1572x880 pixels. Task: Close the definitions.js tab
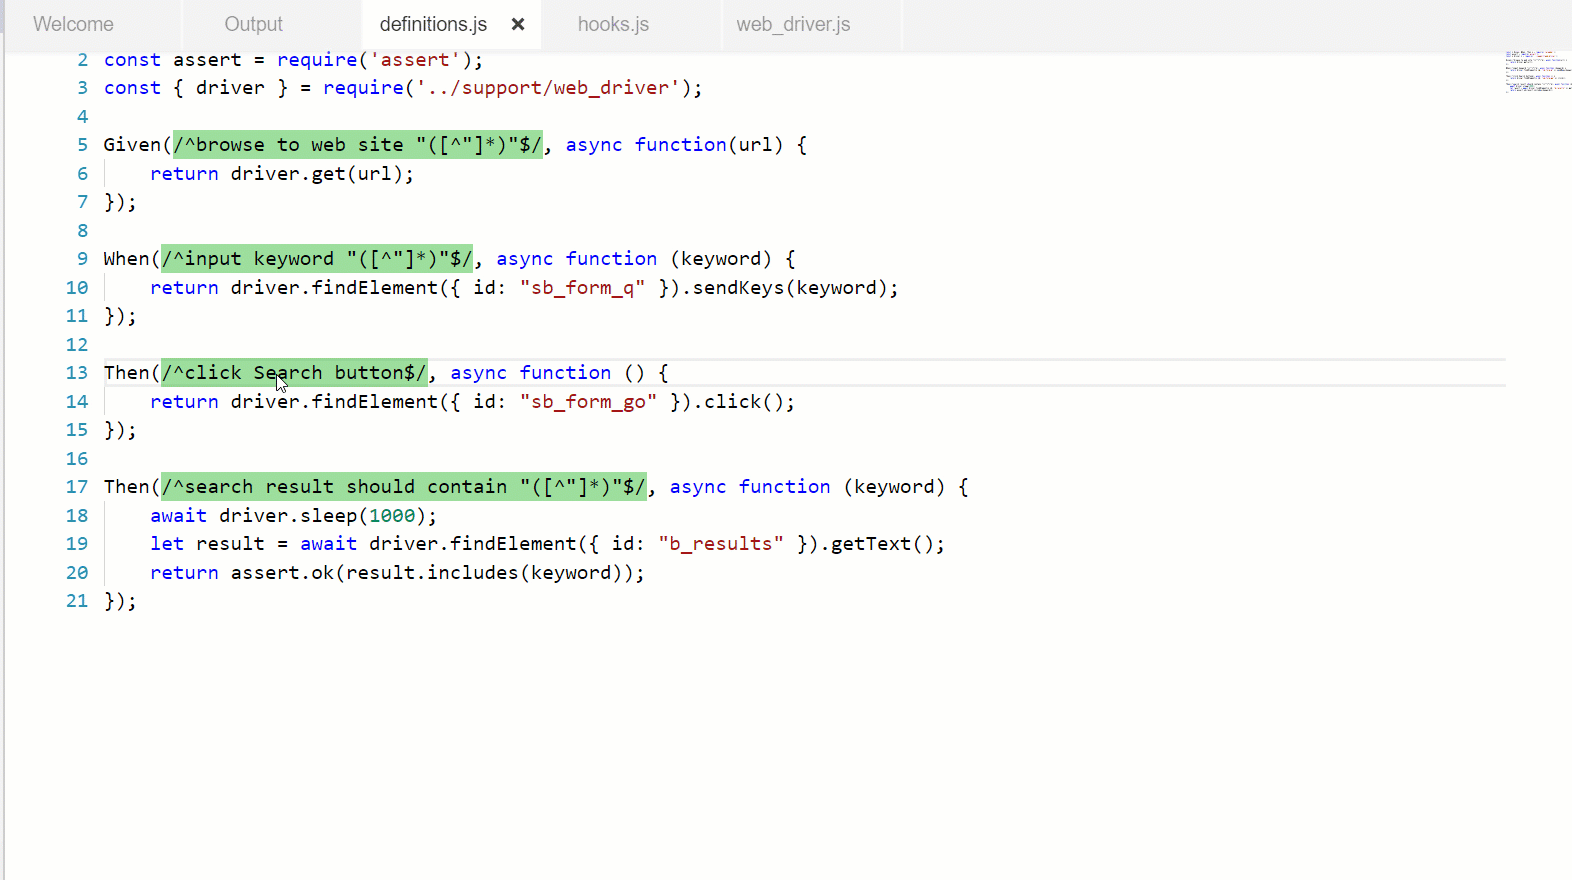point(518,24)
